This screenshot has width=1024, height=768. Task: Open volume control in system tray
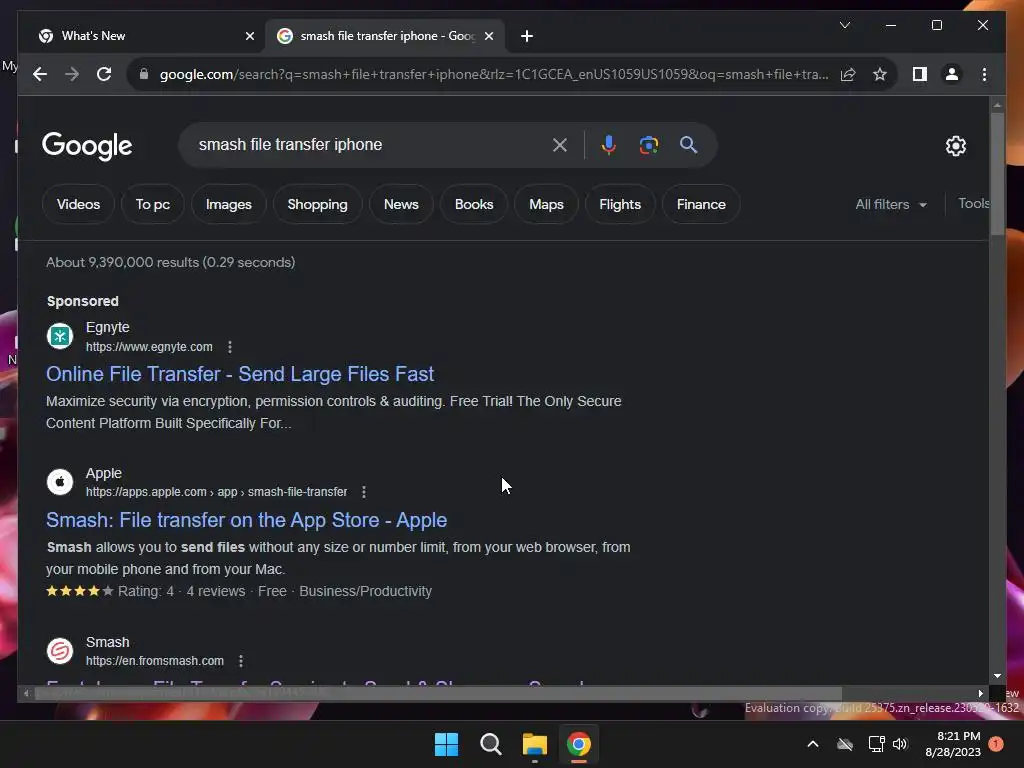[x=901, y=744]
